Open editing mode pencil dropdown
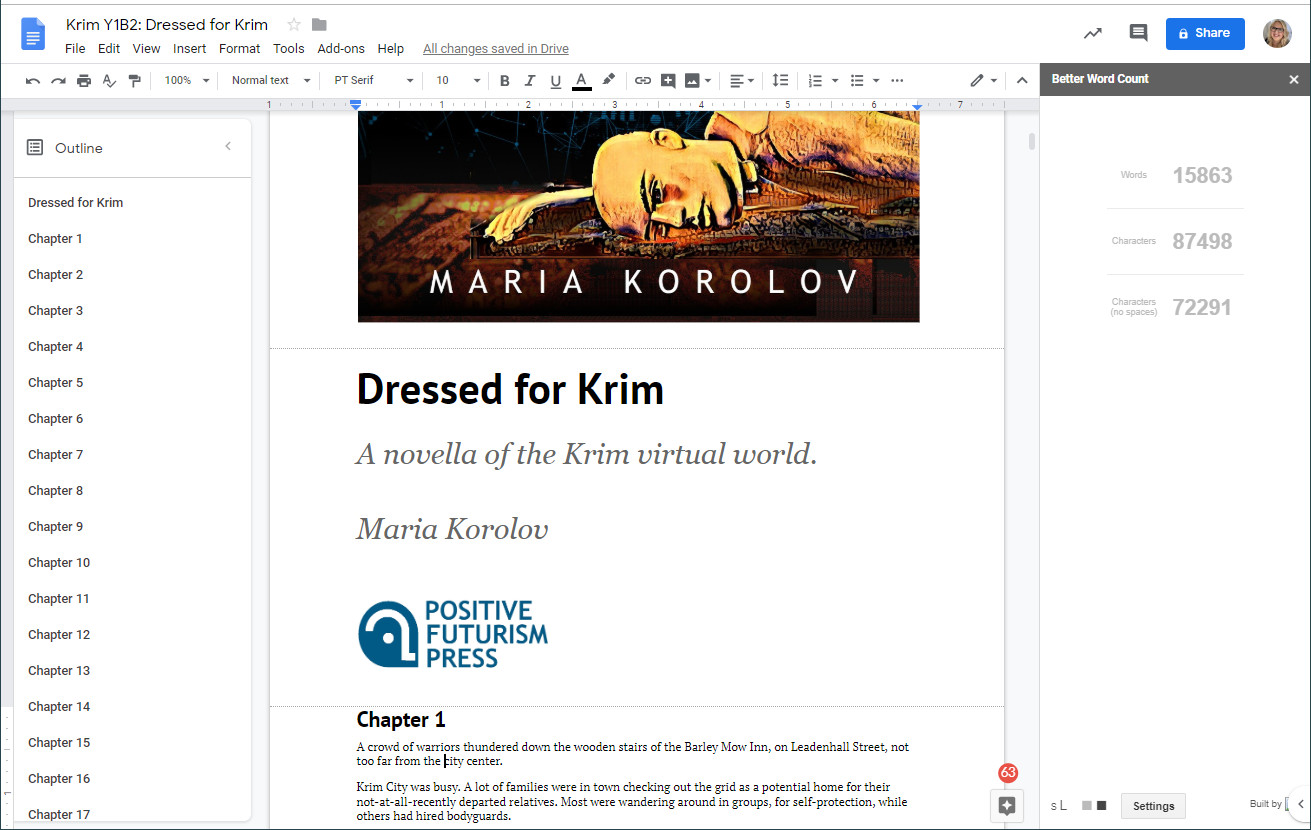1311x830 pixels. pyautogui.click(x=984, y=80)
